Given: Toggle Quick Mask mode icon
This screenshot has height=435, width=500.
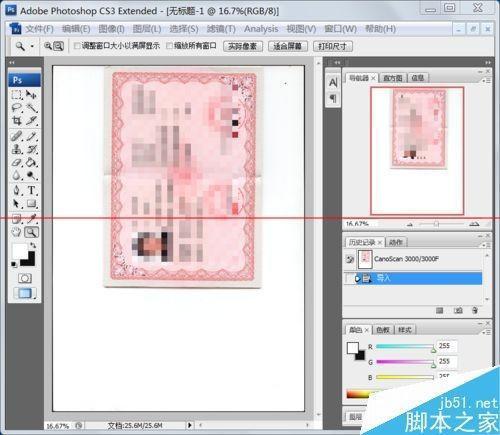Looking at the screenshot, I should 25,278.
